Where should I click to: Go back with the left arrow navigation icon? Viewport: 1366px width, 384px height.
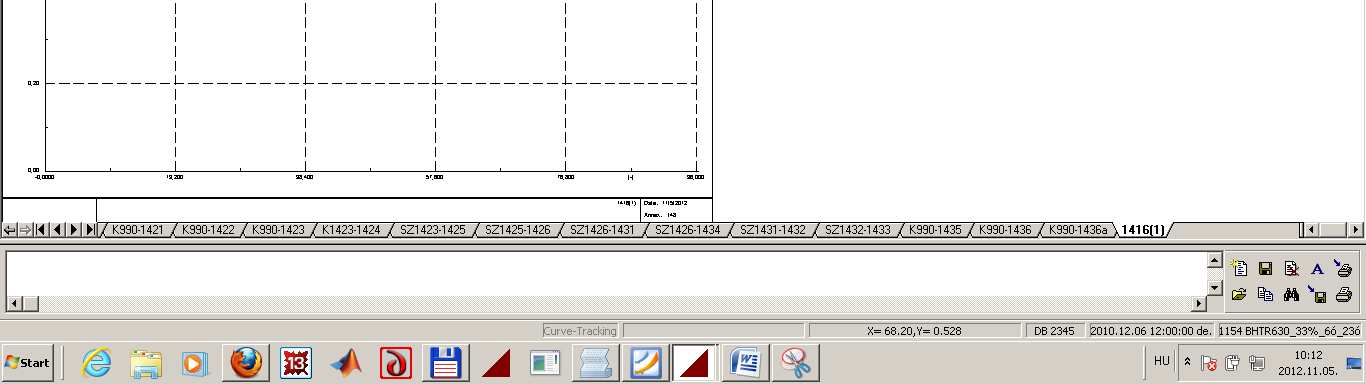pos(10,230)
